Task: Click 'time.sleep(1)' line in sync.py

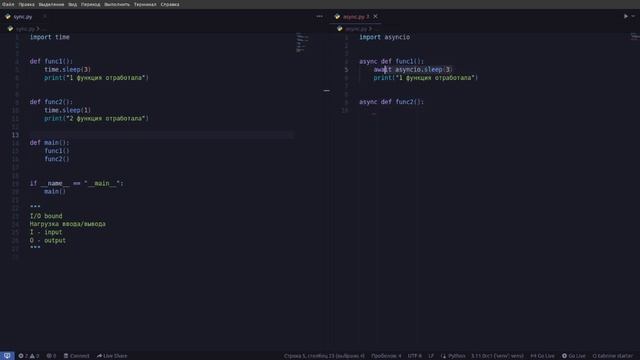Action: (67, 110)
